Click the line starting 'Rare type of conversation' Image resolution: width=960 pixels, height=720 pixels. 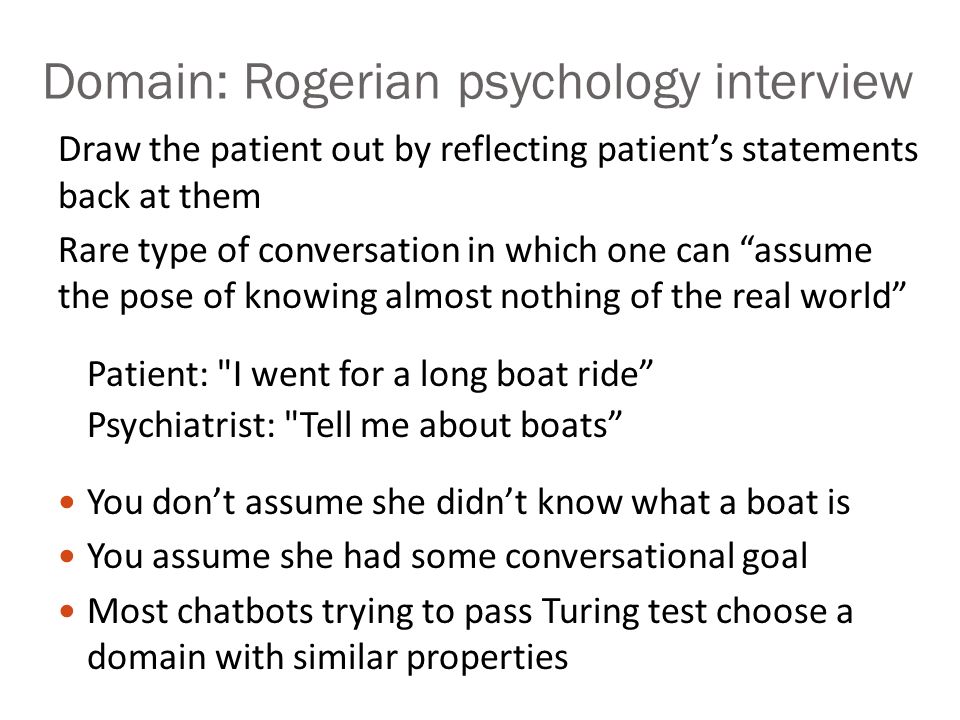(x=465, y=251)
